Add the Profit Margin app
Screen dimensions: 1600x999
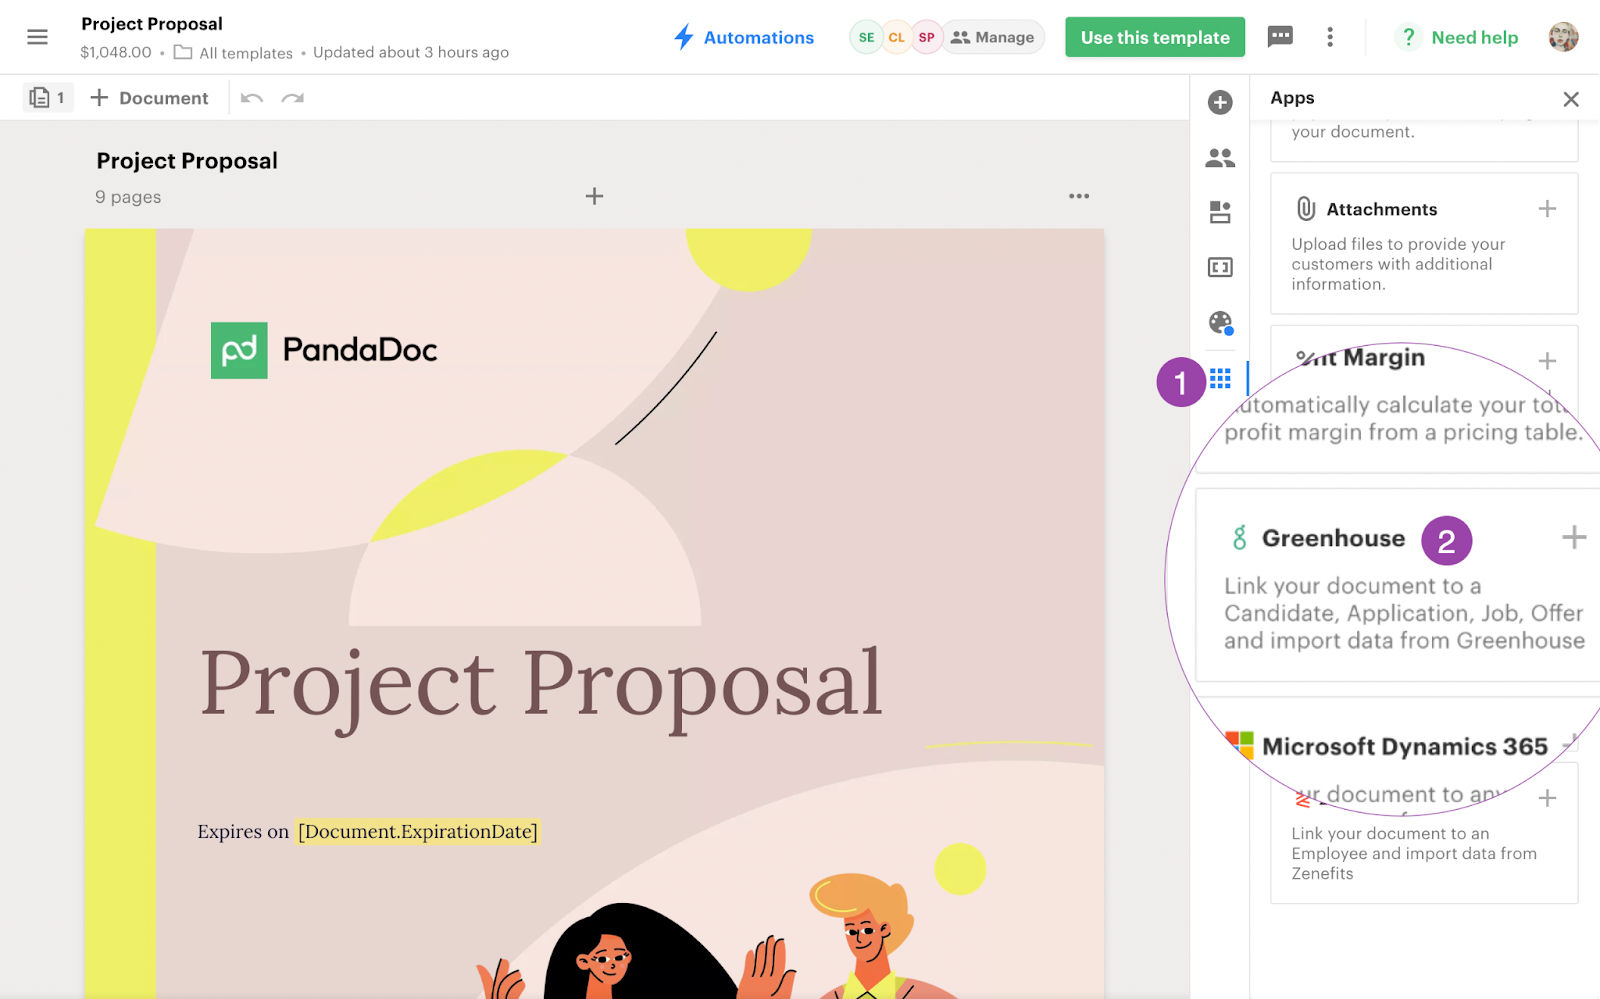[1547, 361]
